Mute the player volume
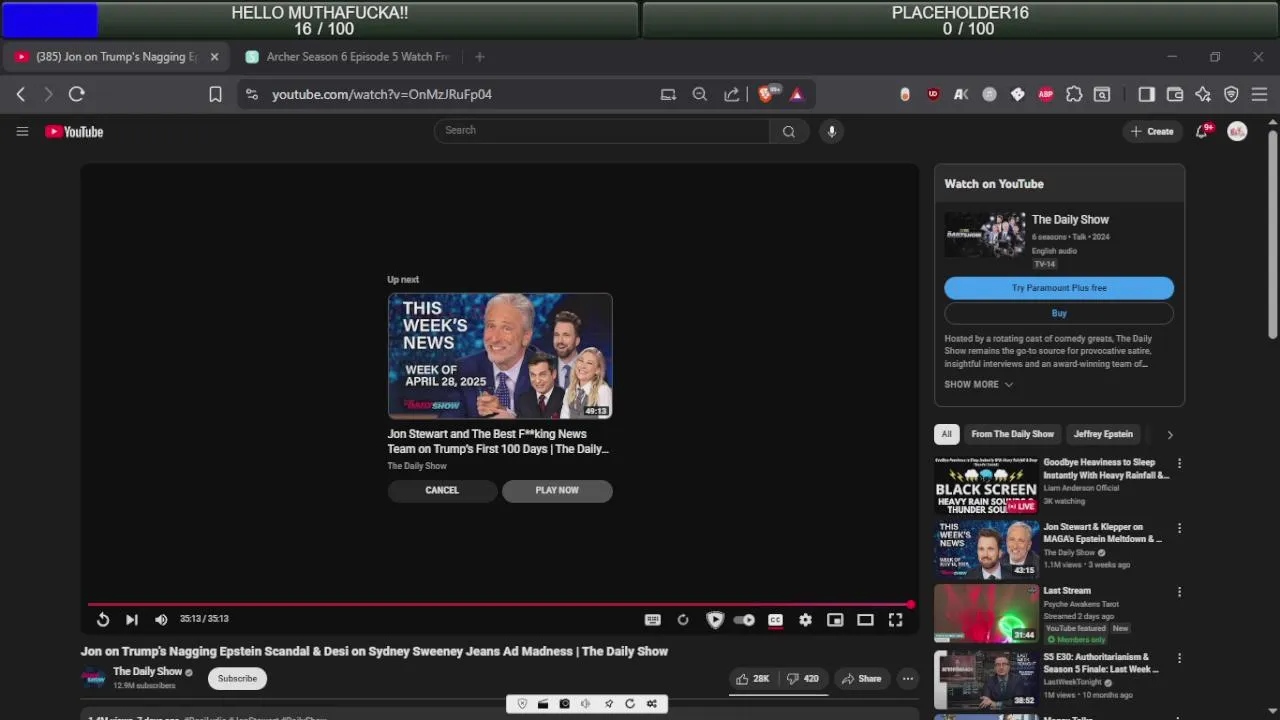Viewport: 1280px width, 720px height. [161, 620]
